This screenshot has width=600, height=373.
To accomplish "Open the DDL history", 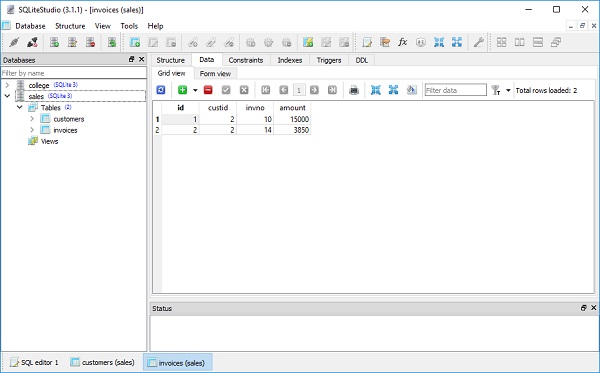I will tap(385, 42).
